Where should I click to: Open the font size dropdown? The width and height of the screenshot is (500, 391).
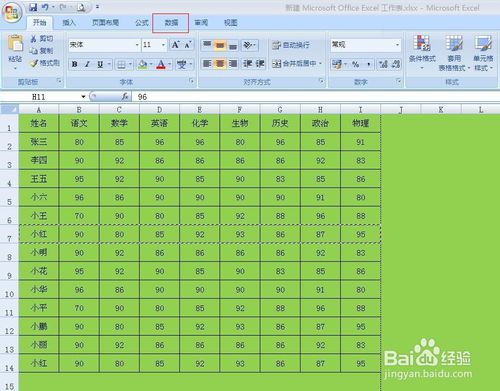[163, 45]
